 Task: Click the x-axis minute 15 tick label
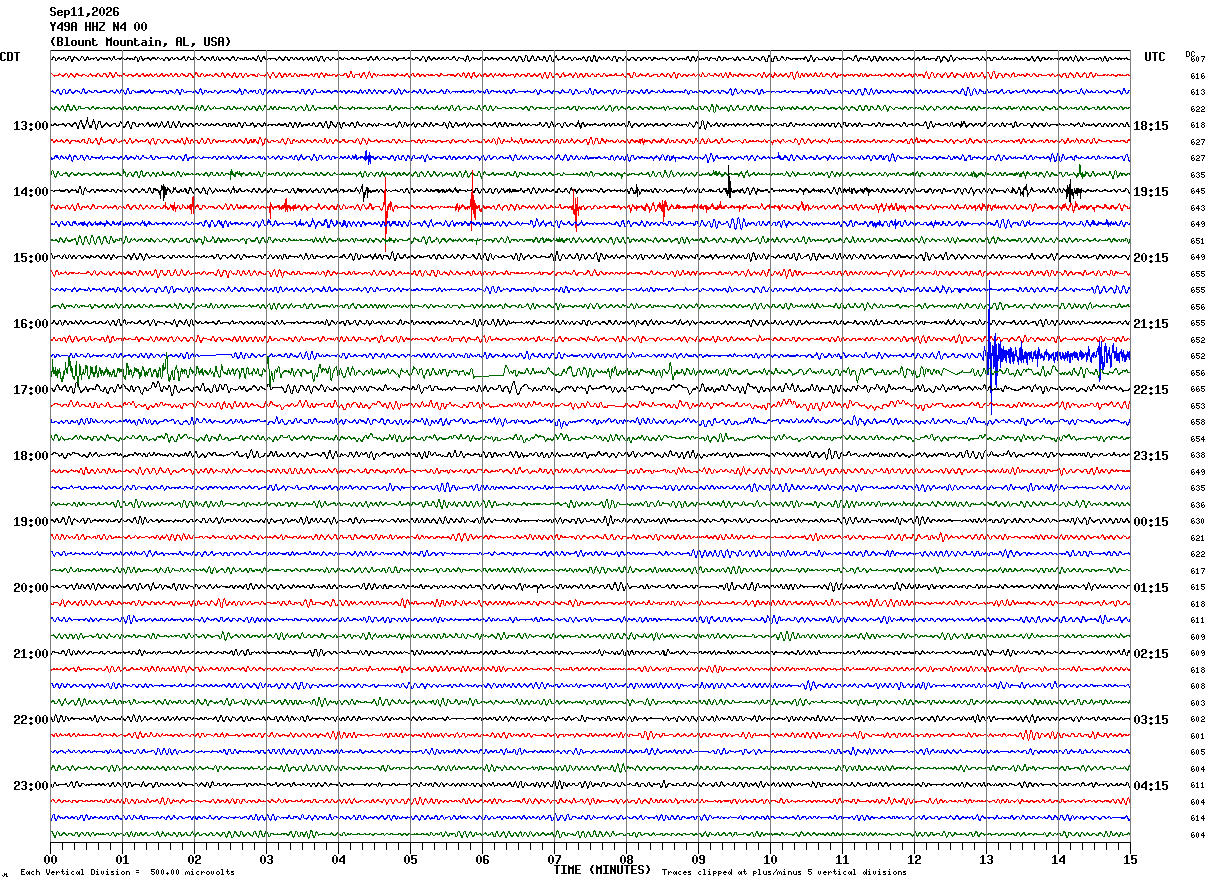[1129, 860]
